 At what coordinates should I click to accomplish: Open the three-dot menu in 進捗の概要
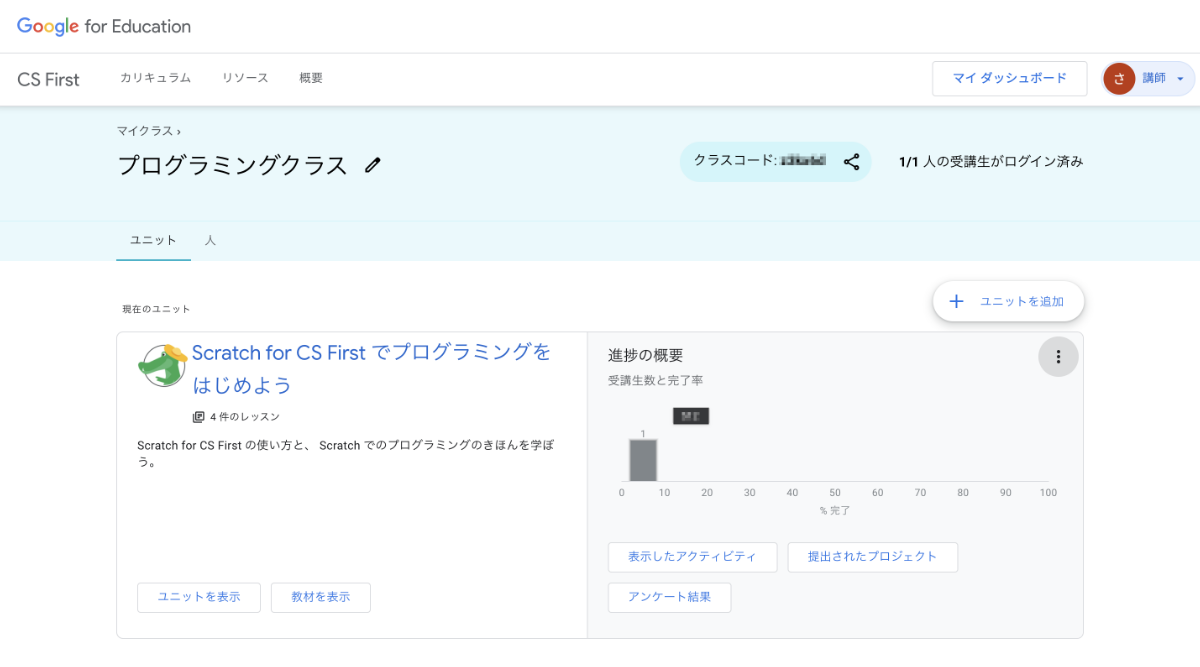point(1058,356)
